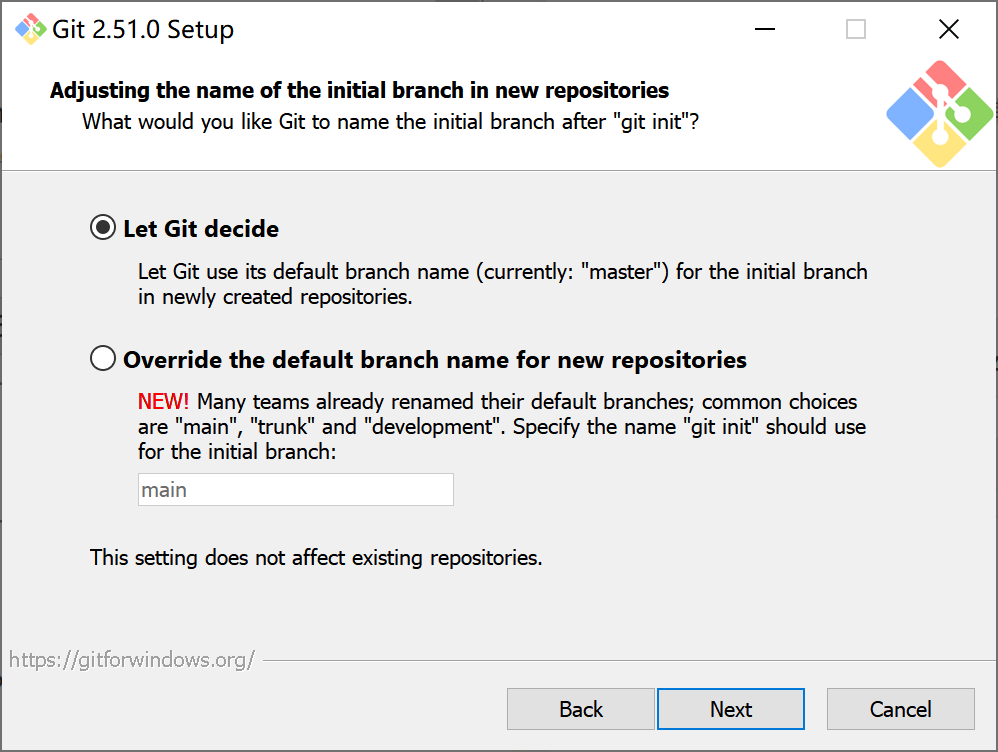
Task: Click the branch name input showing main
Action: 295,489
